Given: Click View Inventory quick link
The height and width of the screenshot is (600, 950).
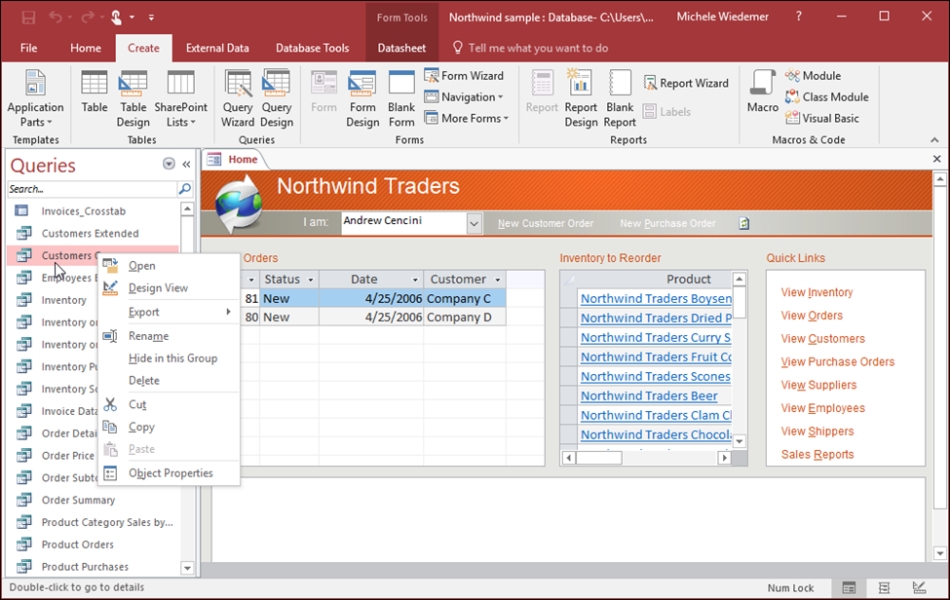Looking at the screenshot, I should [817, 293].
